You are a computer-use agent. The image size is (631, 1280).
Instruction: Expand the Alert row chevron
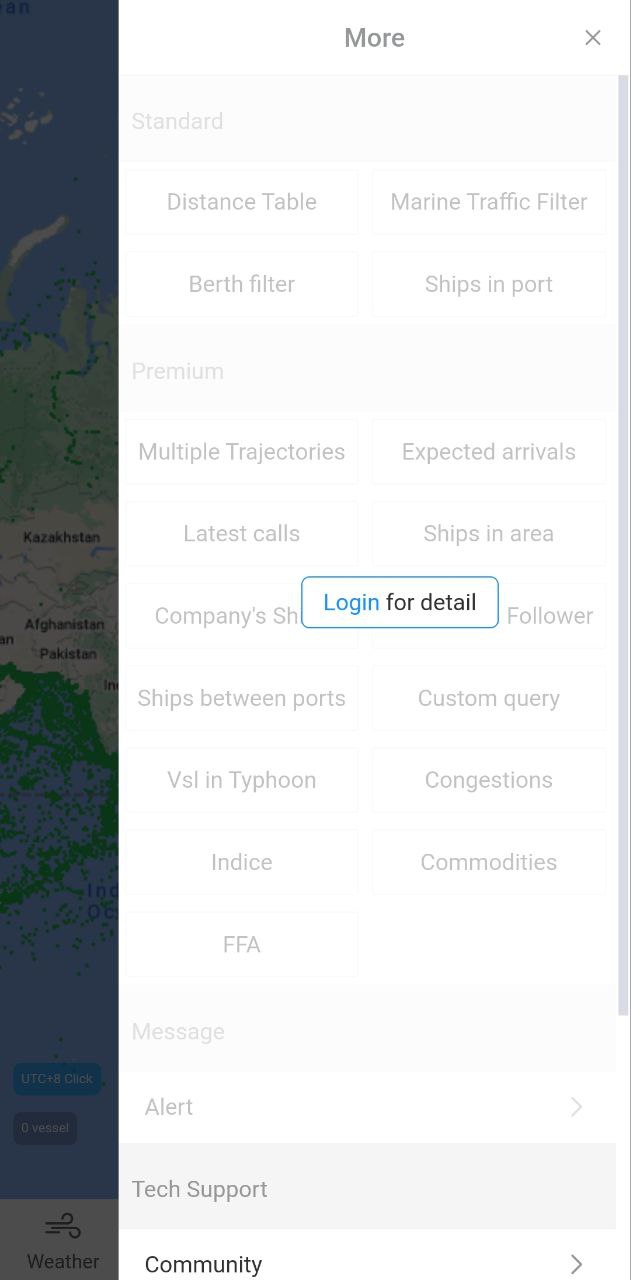[576, 1106]
